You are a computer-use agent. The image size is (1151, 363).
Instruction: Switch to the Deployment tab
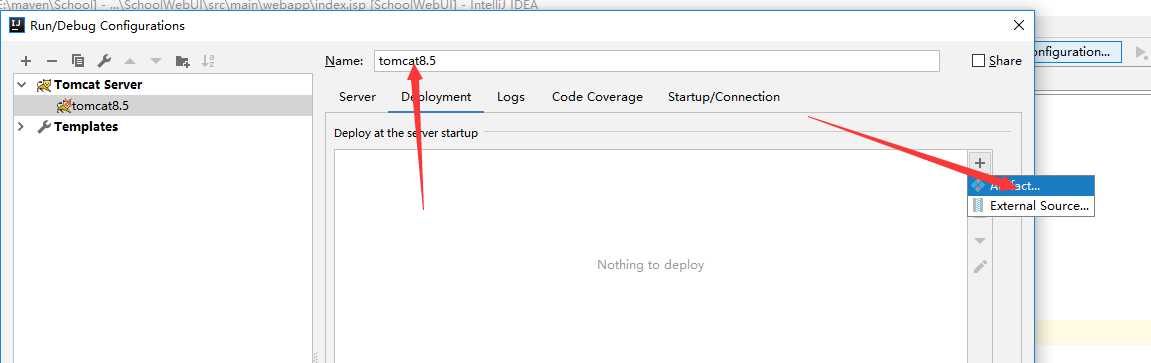(x=436, y=97)
